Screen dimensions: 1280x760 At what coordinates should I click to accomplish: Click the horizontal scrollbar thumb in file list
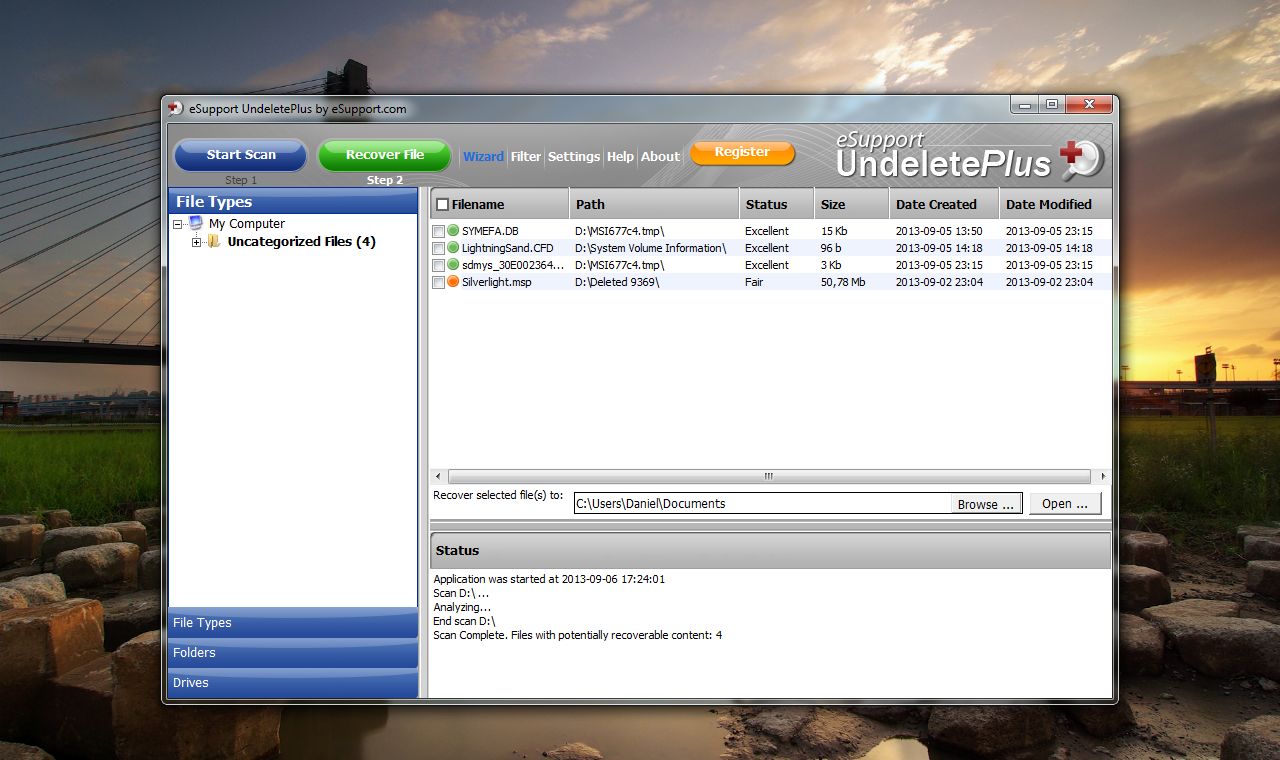coord(769,477)
